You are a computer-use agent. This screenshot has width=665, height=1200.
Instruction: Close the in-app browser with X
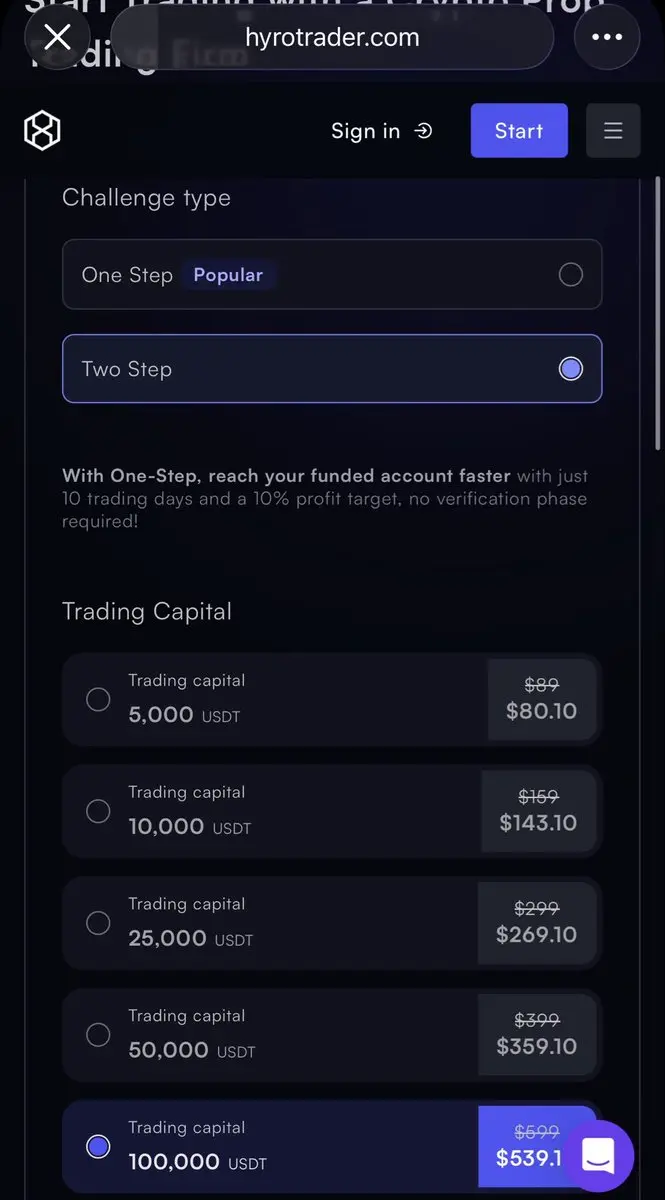(x=58, y=38)
